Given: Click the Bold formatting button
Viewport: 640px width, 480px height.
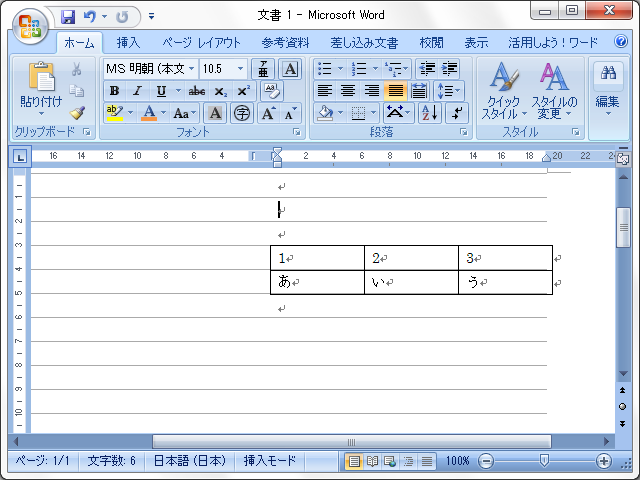Looking at the screenshot, I should (x=114, y=91).
